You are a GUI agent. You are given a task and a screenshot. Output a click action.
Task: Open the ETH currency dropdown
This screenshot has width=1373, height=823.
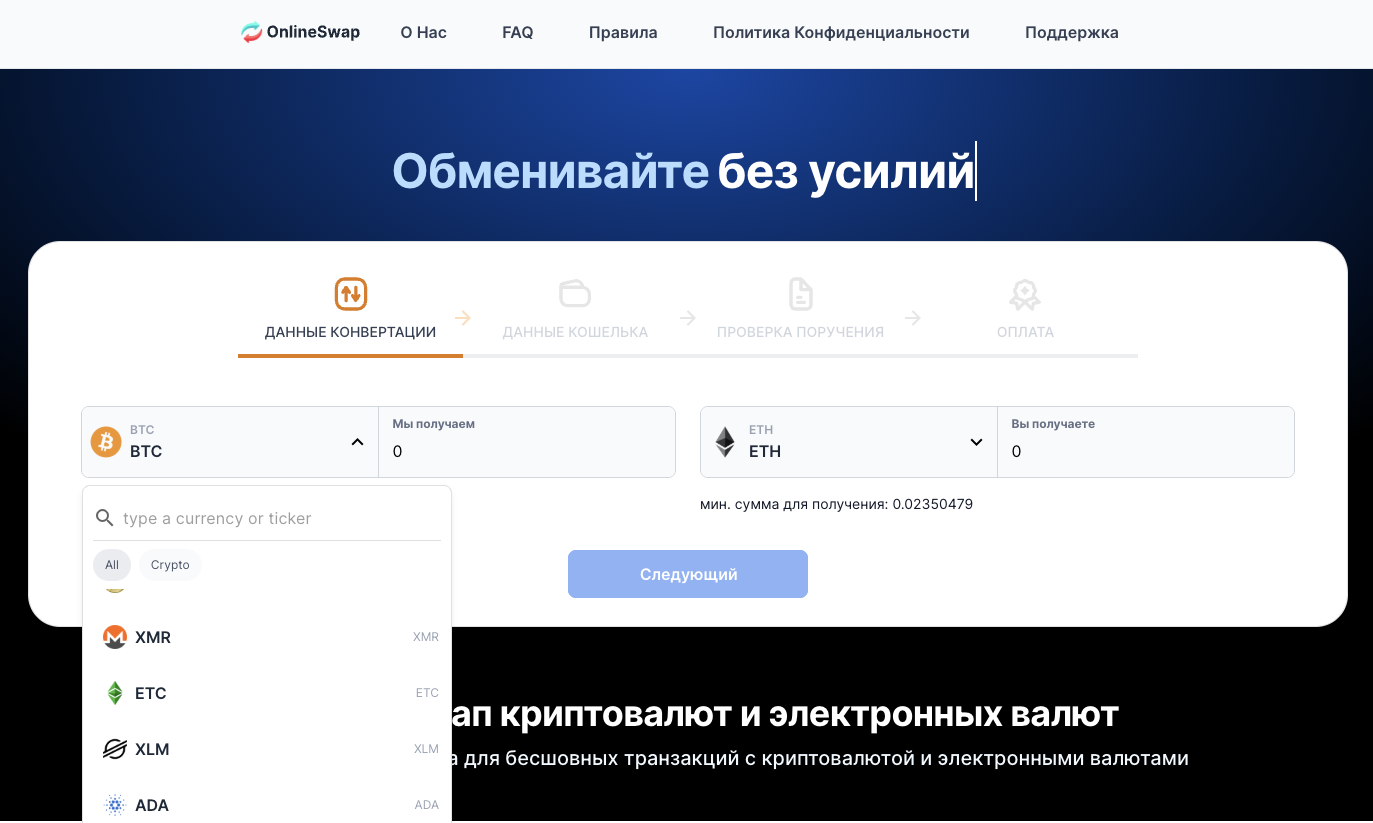pos(975,441)
